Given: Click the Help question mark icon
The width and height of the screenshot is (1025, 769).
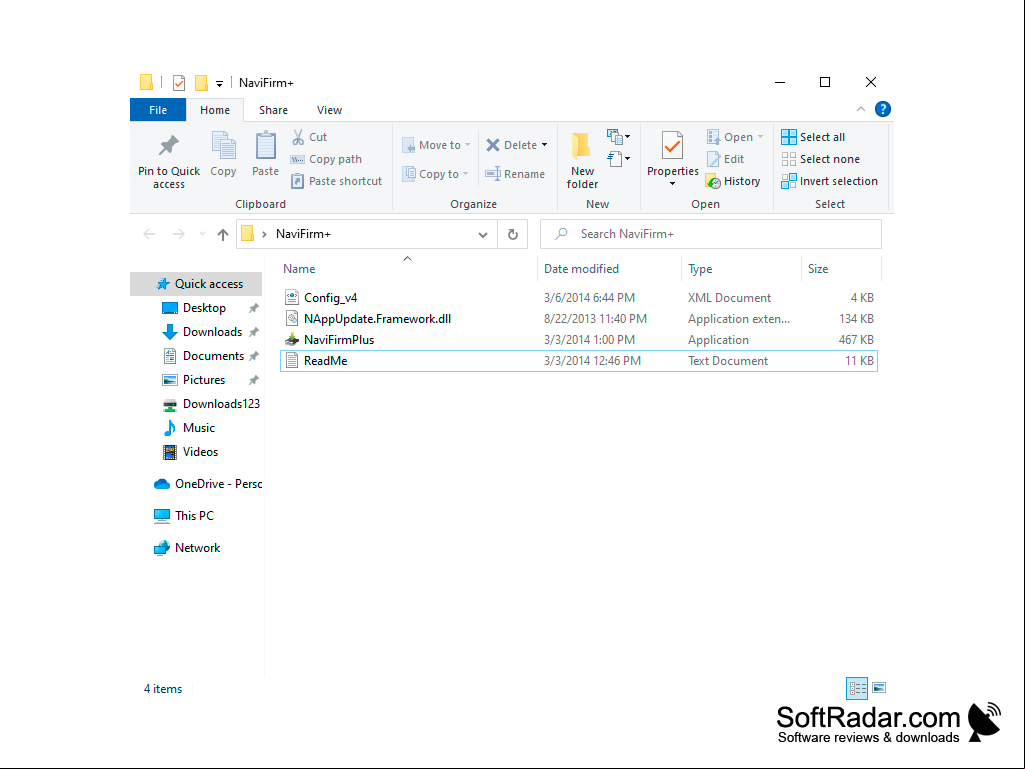Looking at the screenshot, I should click(882, 109).
